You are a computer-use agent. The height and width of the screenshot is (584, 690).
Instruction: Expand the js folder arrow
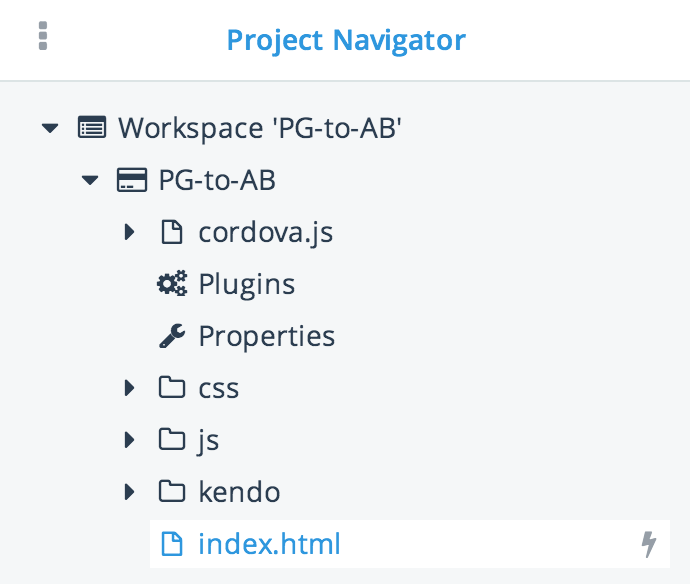pos(129,440)
